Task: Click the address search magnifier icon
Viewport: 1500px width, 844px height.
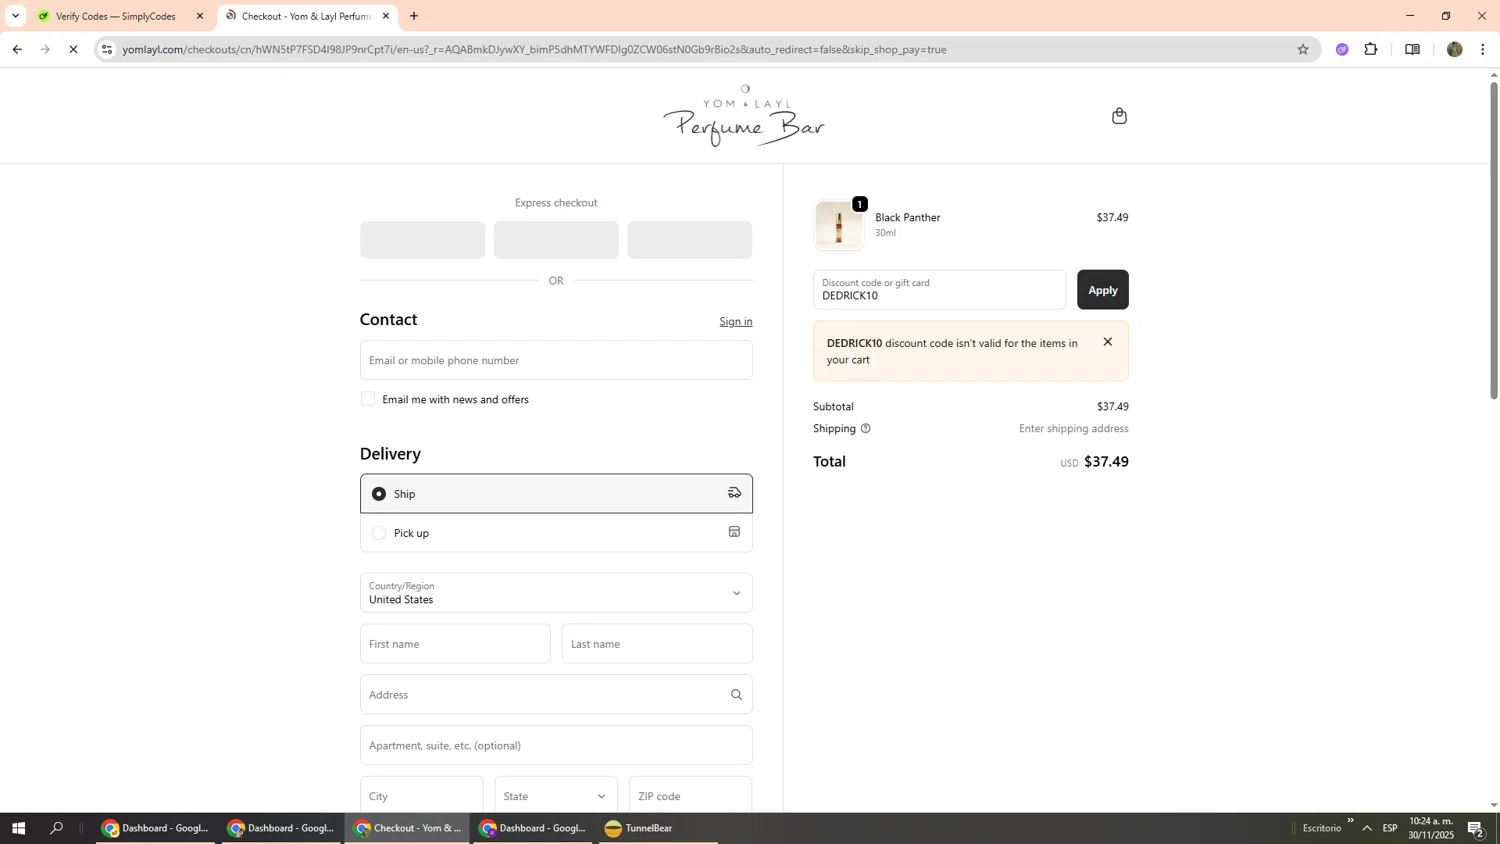Action: 736,695
